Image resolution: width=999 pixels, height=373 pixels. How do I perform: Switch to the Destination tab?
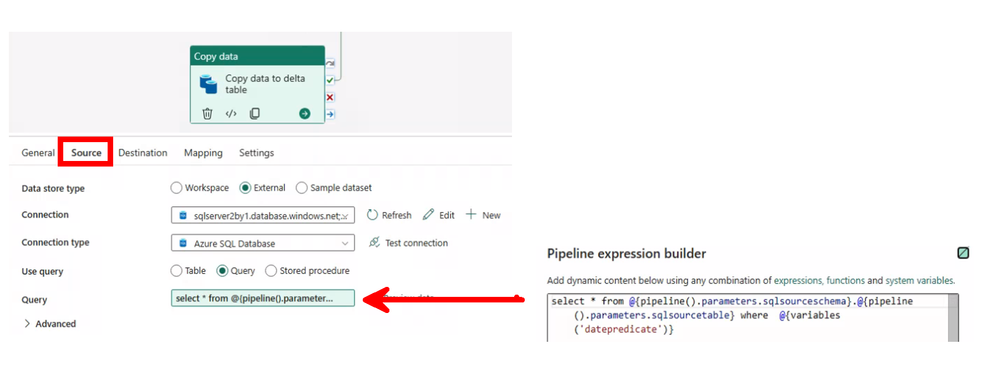tap(143, 153)
